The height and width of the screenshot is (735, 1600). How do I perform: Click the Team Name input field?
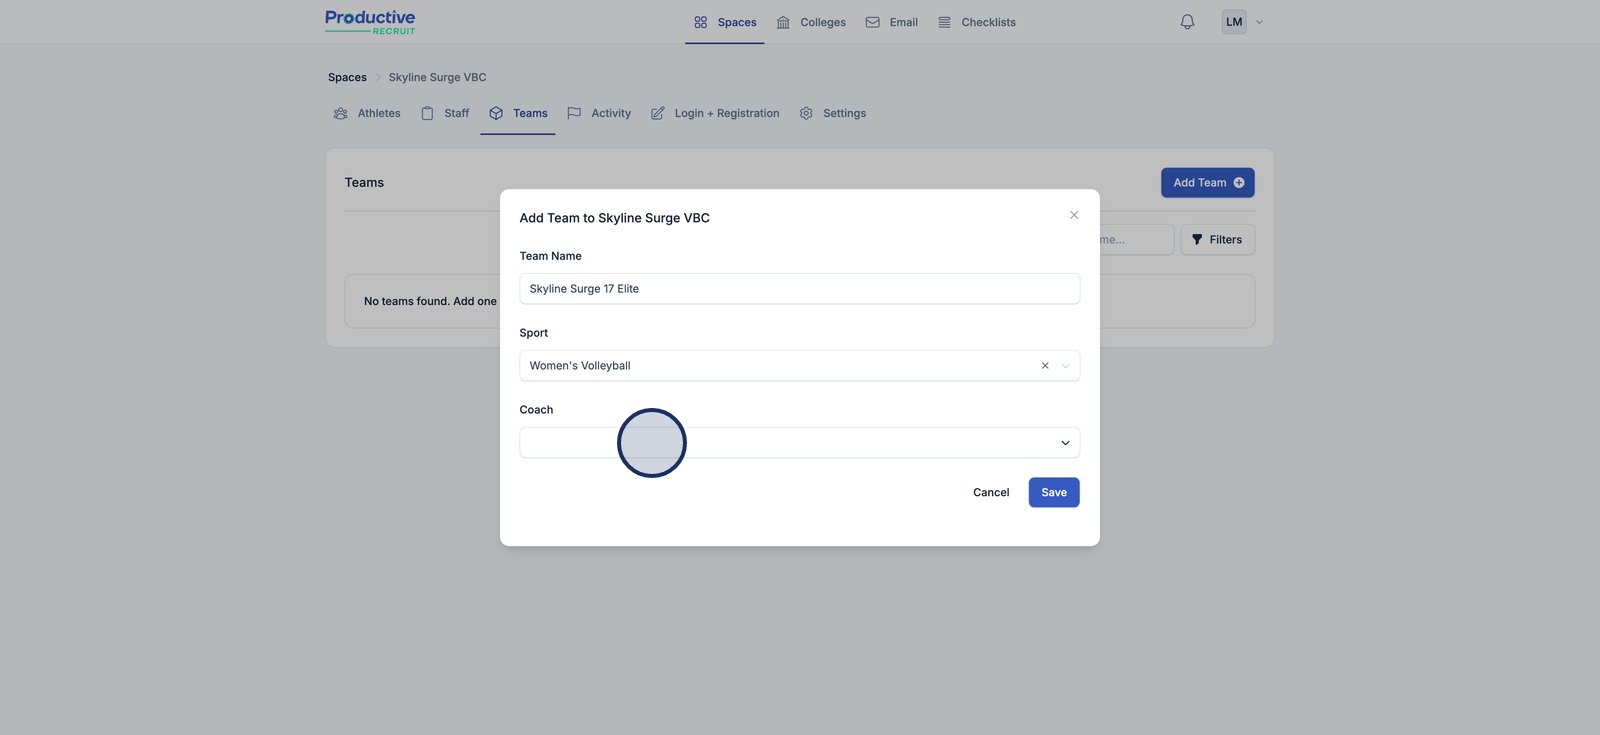799,289
